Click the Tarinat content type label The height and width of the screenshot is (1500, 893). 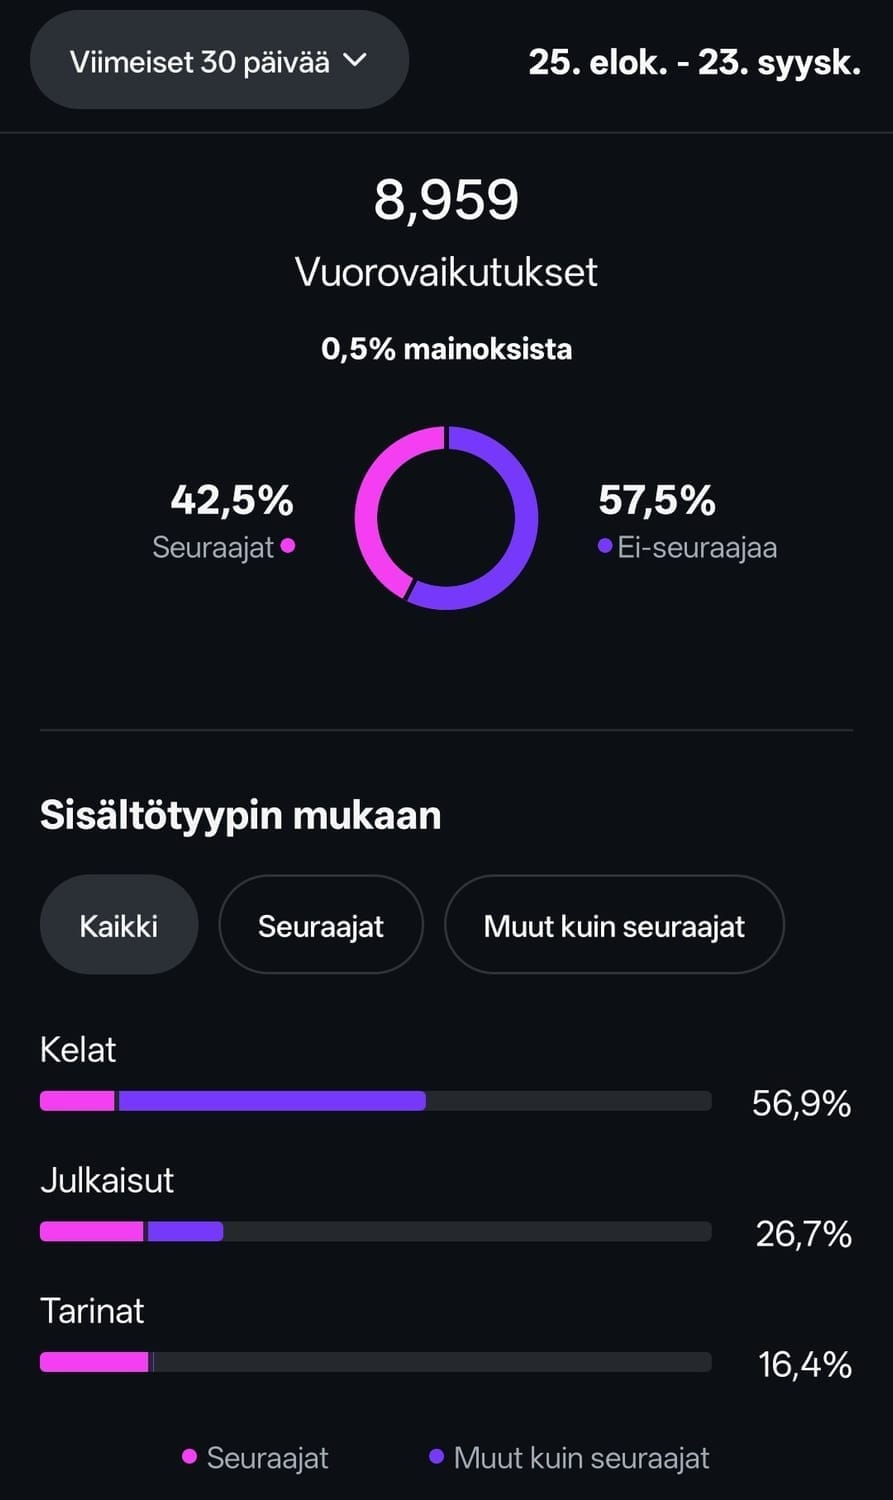point(92,1311)
